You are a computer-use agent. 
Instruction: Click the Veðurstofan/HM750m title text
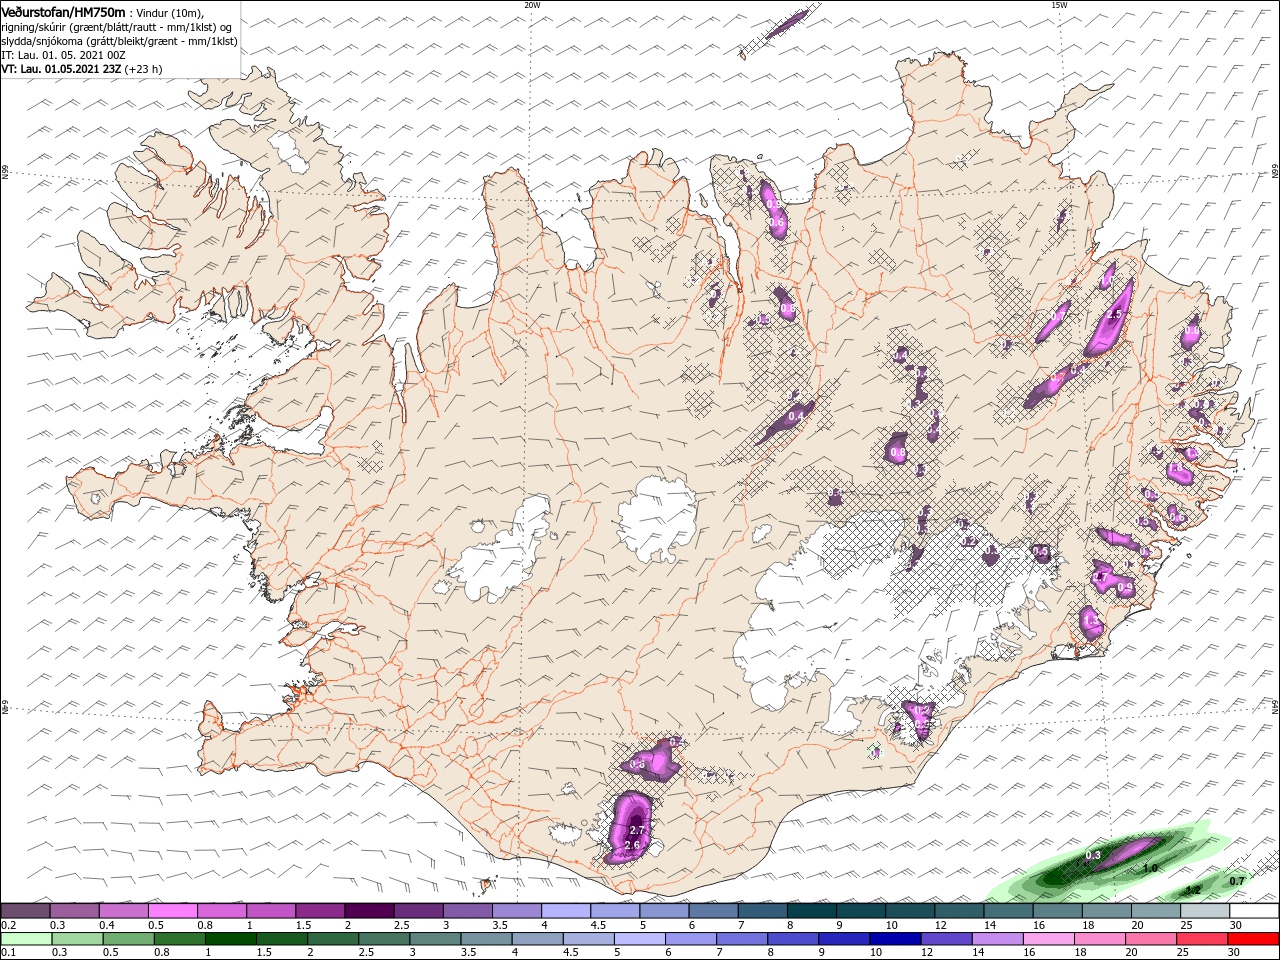click(63, 11)
